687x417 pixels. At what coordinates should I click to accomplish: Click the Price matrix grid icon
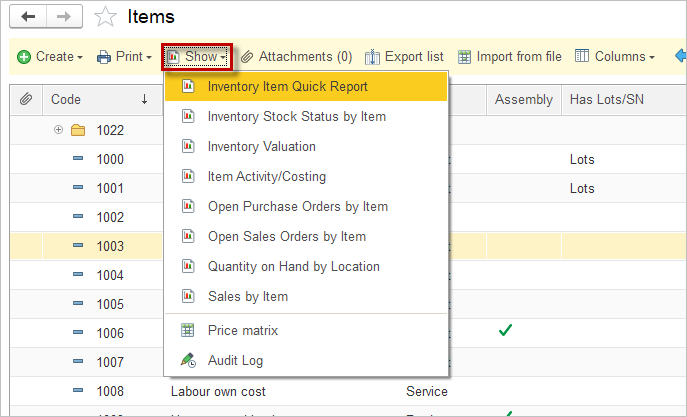click(x=187, y=330)
